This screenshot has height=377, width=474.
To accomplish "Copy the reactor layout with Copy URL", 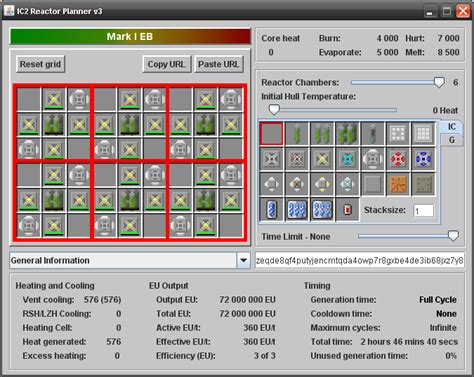I will (x=167, y=64).
